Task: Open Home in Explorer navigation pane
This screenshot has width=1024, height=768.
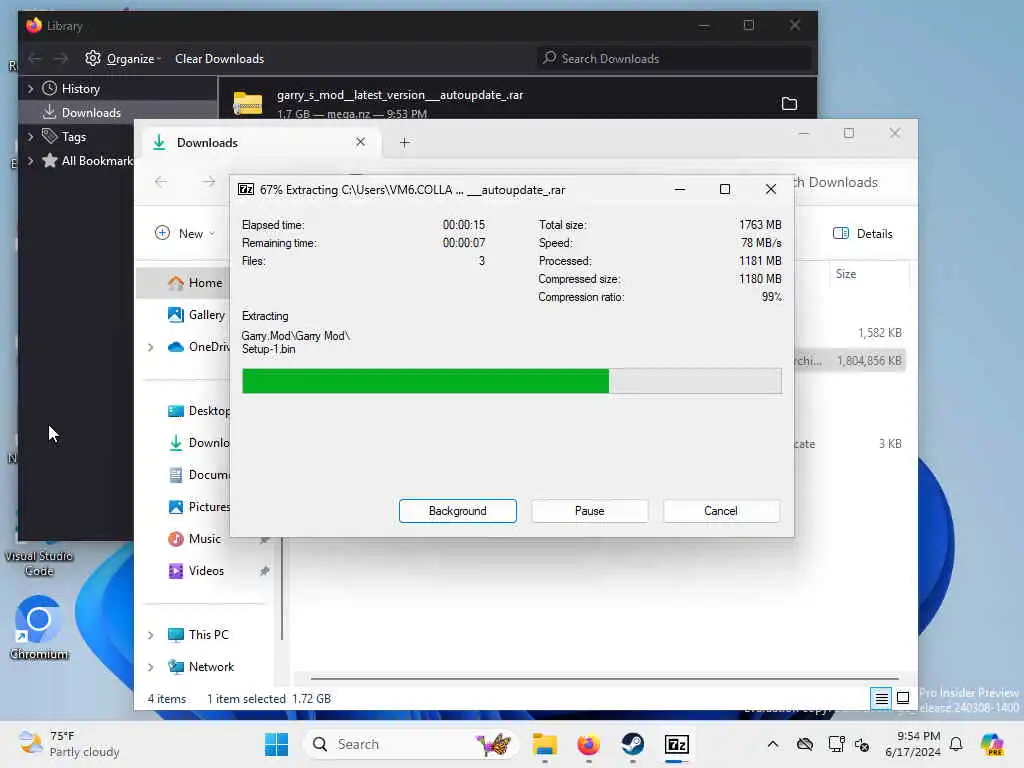Action: tap(205, 282)
